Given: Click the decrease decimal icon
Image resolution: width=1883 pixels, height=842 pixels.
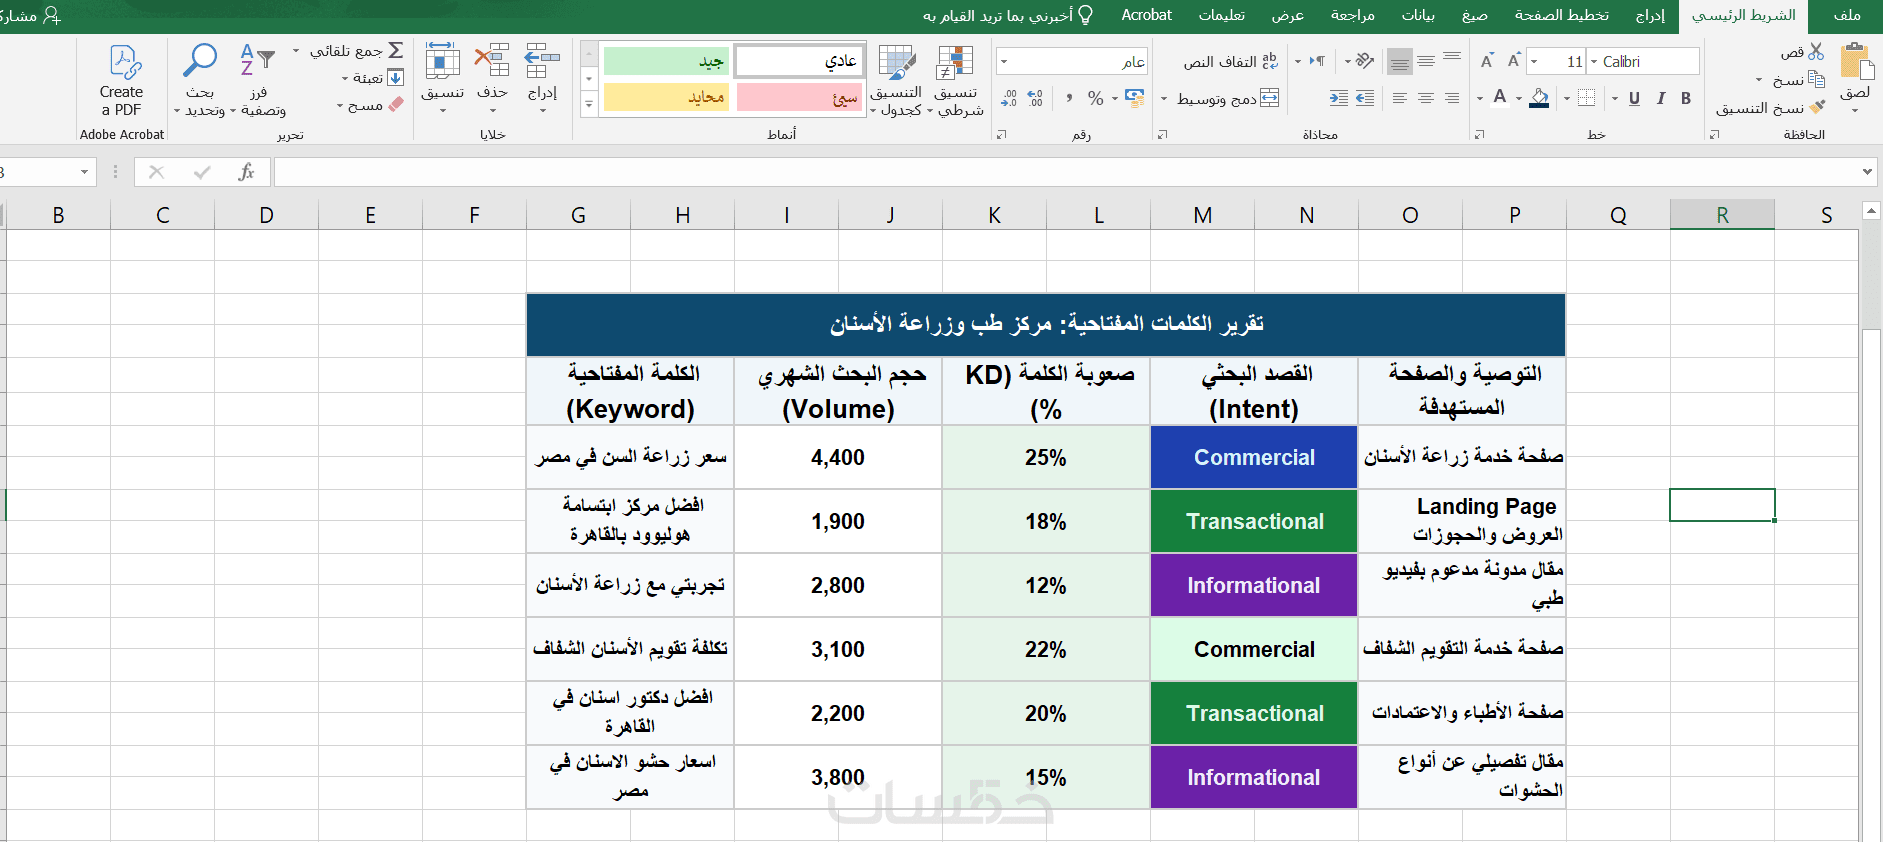Looking at the screenshot, I should coord(1009,98).
